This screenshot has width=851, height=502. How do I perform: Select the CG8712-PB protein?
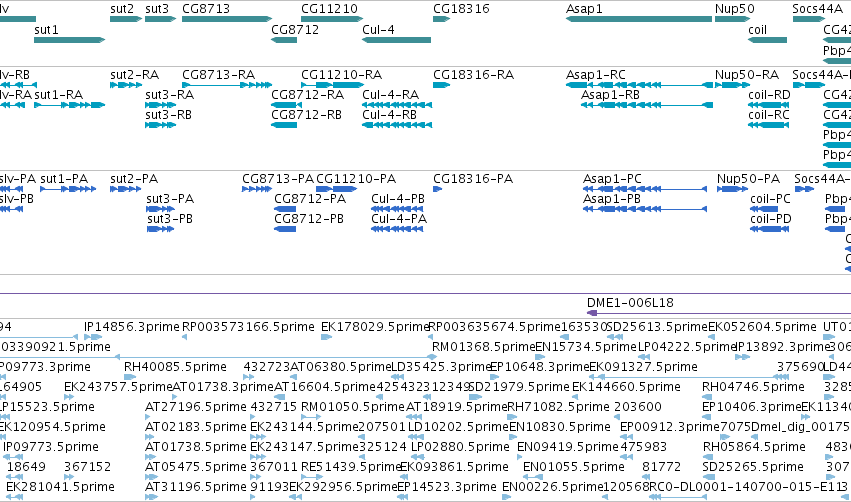285,229
